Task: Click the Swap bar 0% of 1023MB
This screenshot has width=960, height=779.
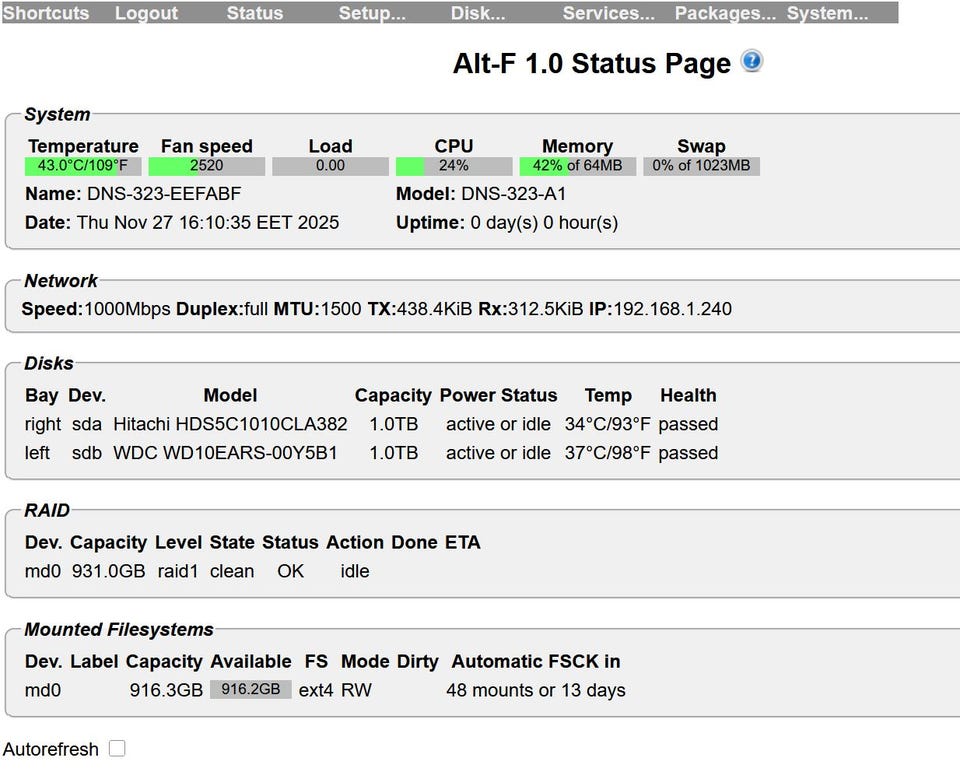Action: click(x=702, y=166)
